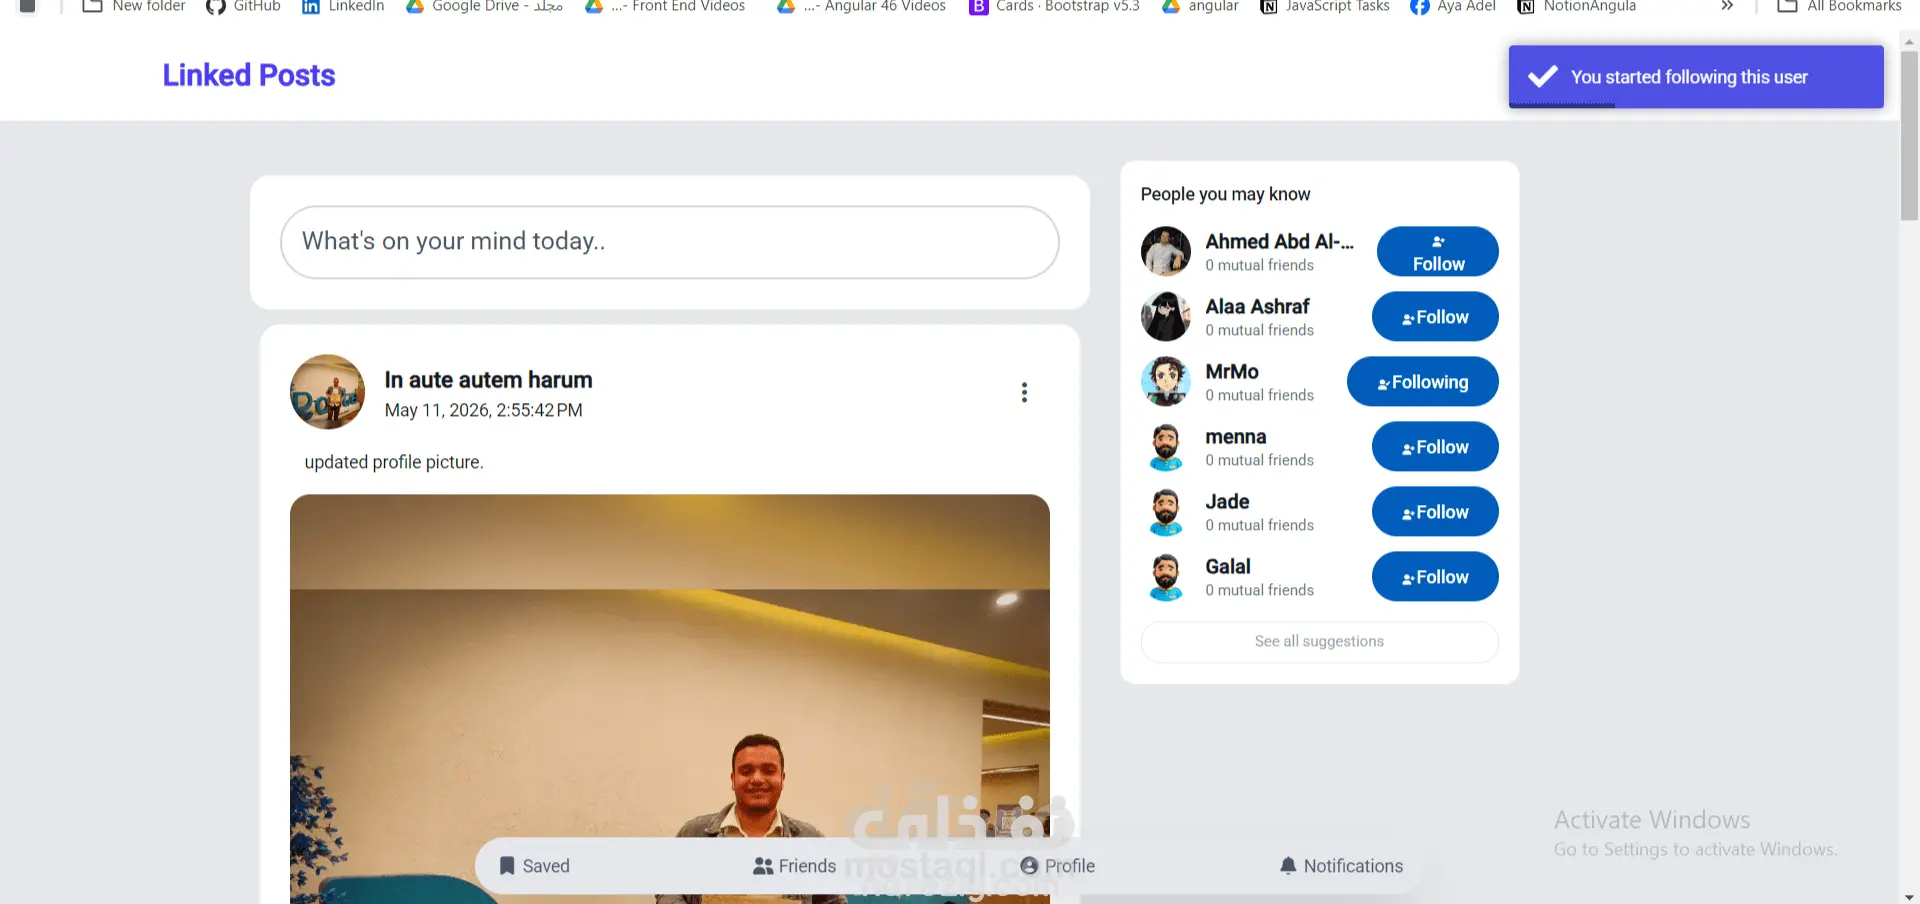
Task: Open Alaa Ashraf's avatar
Action: 1166,317
